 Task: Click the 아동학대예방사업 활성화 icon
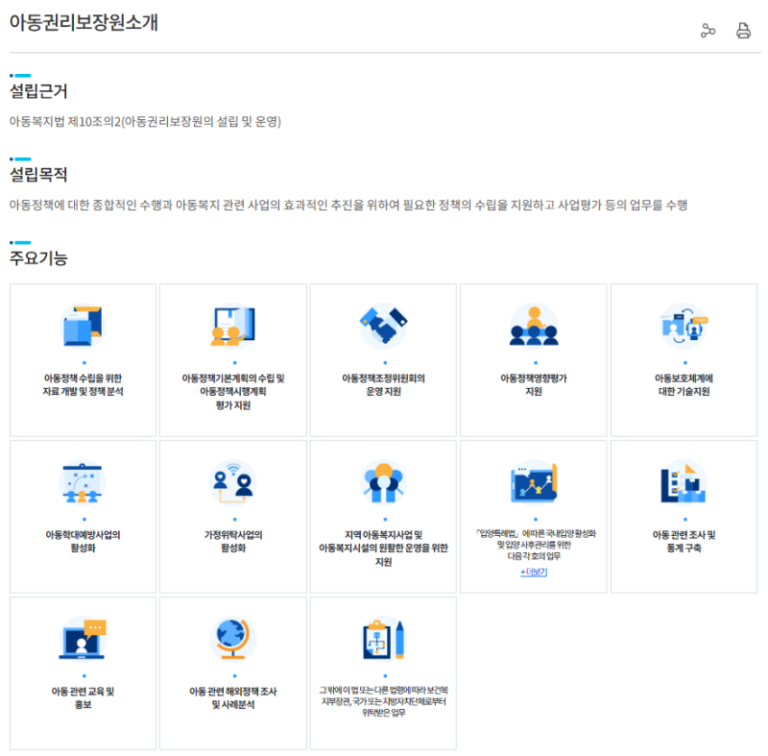click(83, 483)
